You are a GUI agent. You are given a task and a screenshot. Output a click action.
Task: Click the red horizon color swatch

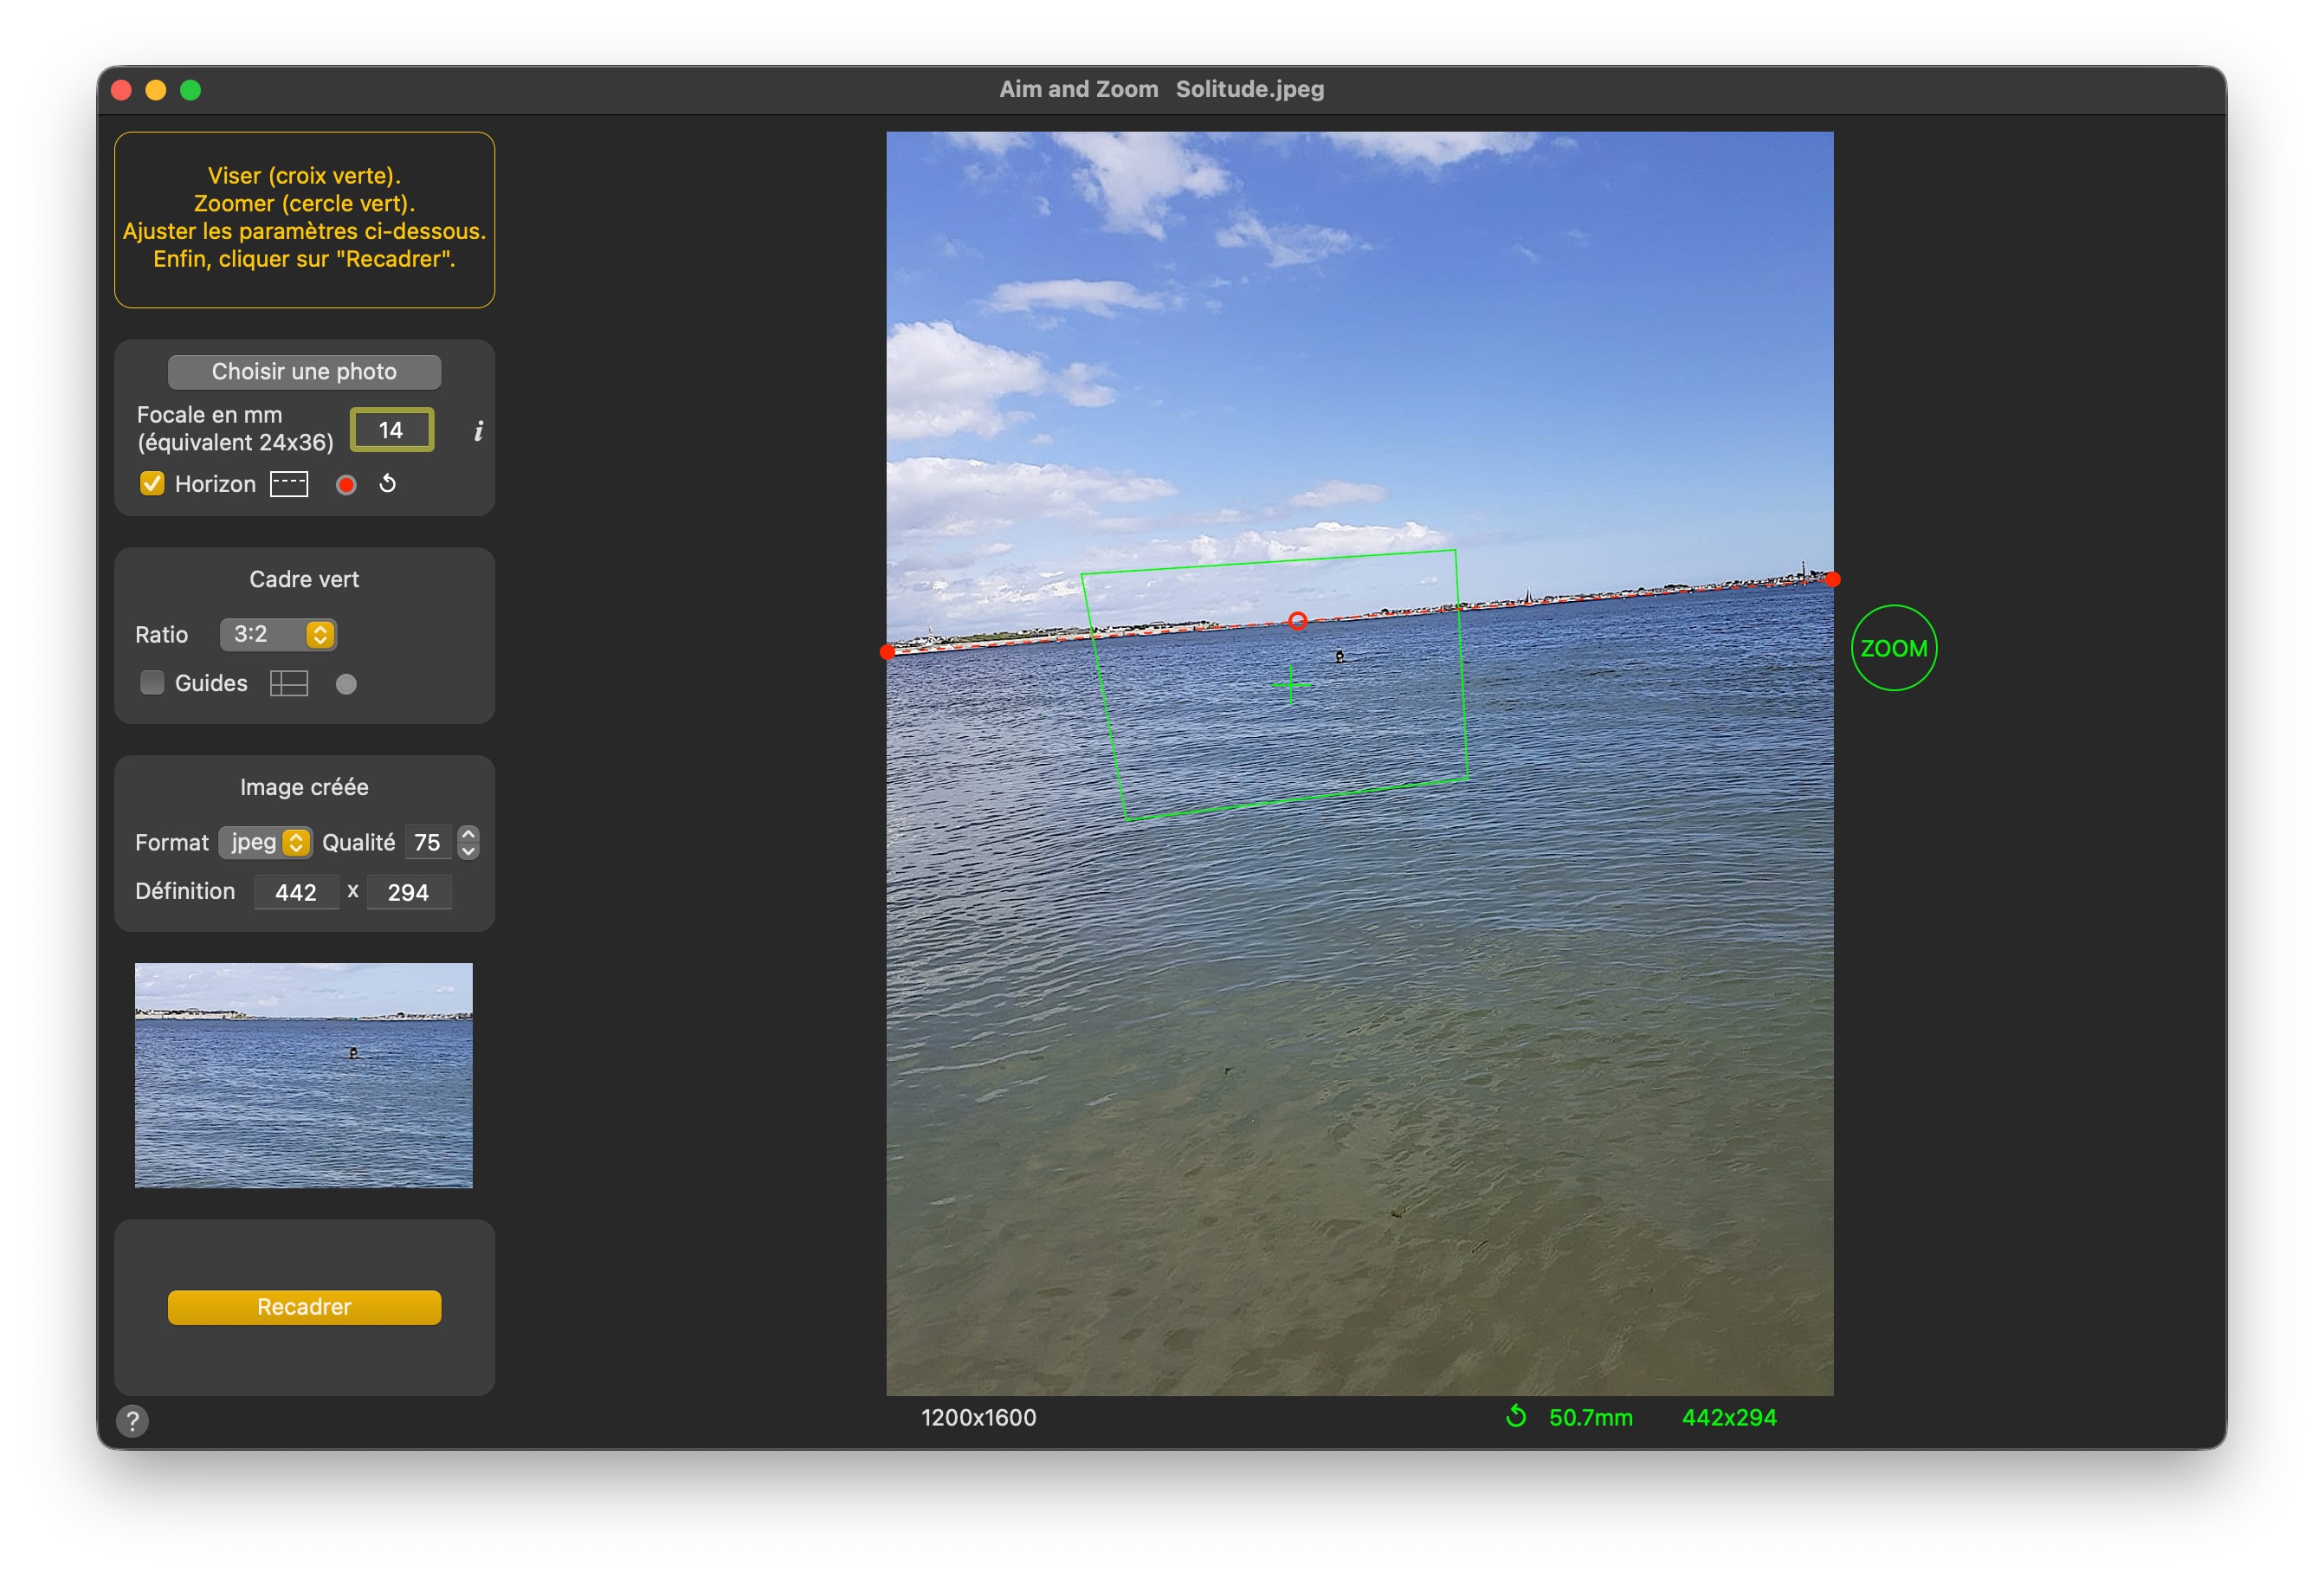346,485
